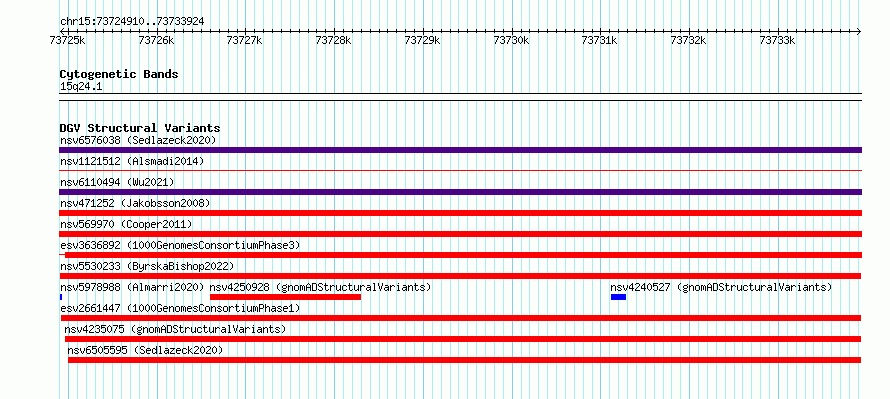Open variant nsv6505595 (Sedlazeck2020) label
Viewport: 890px width, 399px height.
(145, 350)
